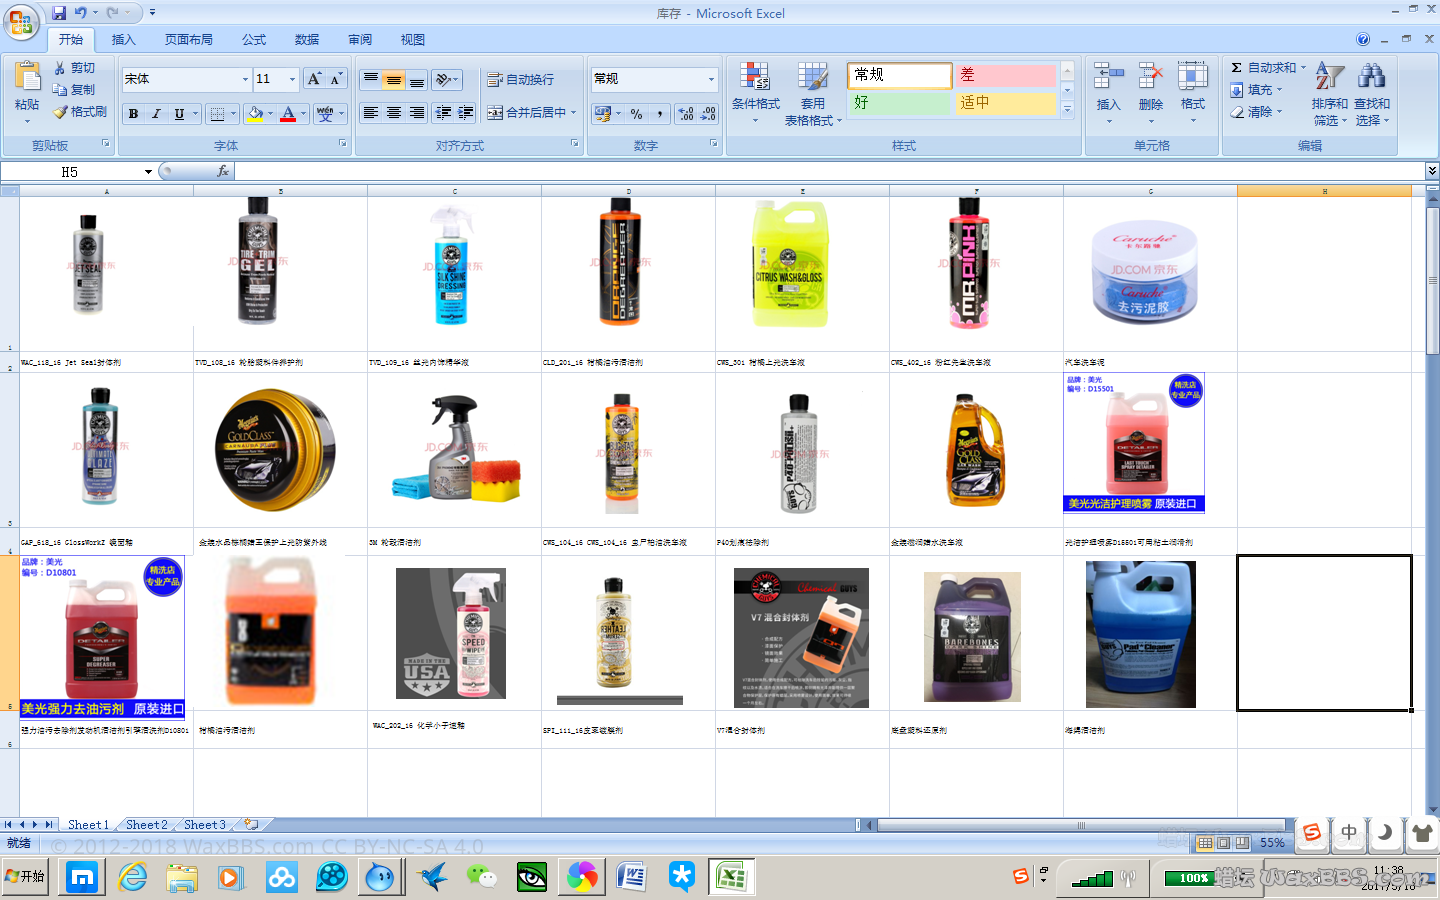
Task: Click the Sort & Filter (排序和筛选) icon
Action: point(1329,78)
